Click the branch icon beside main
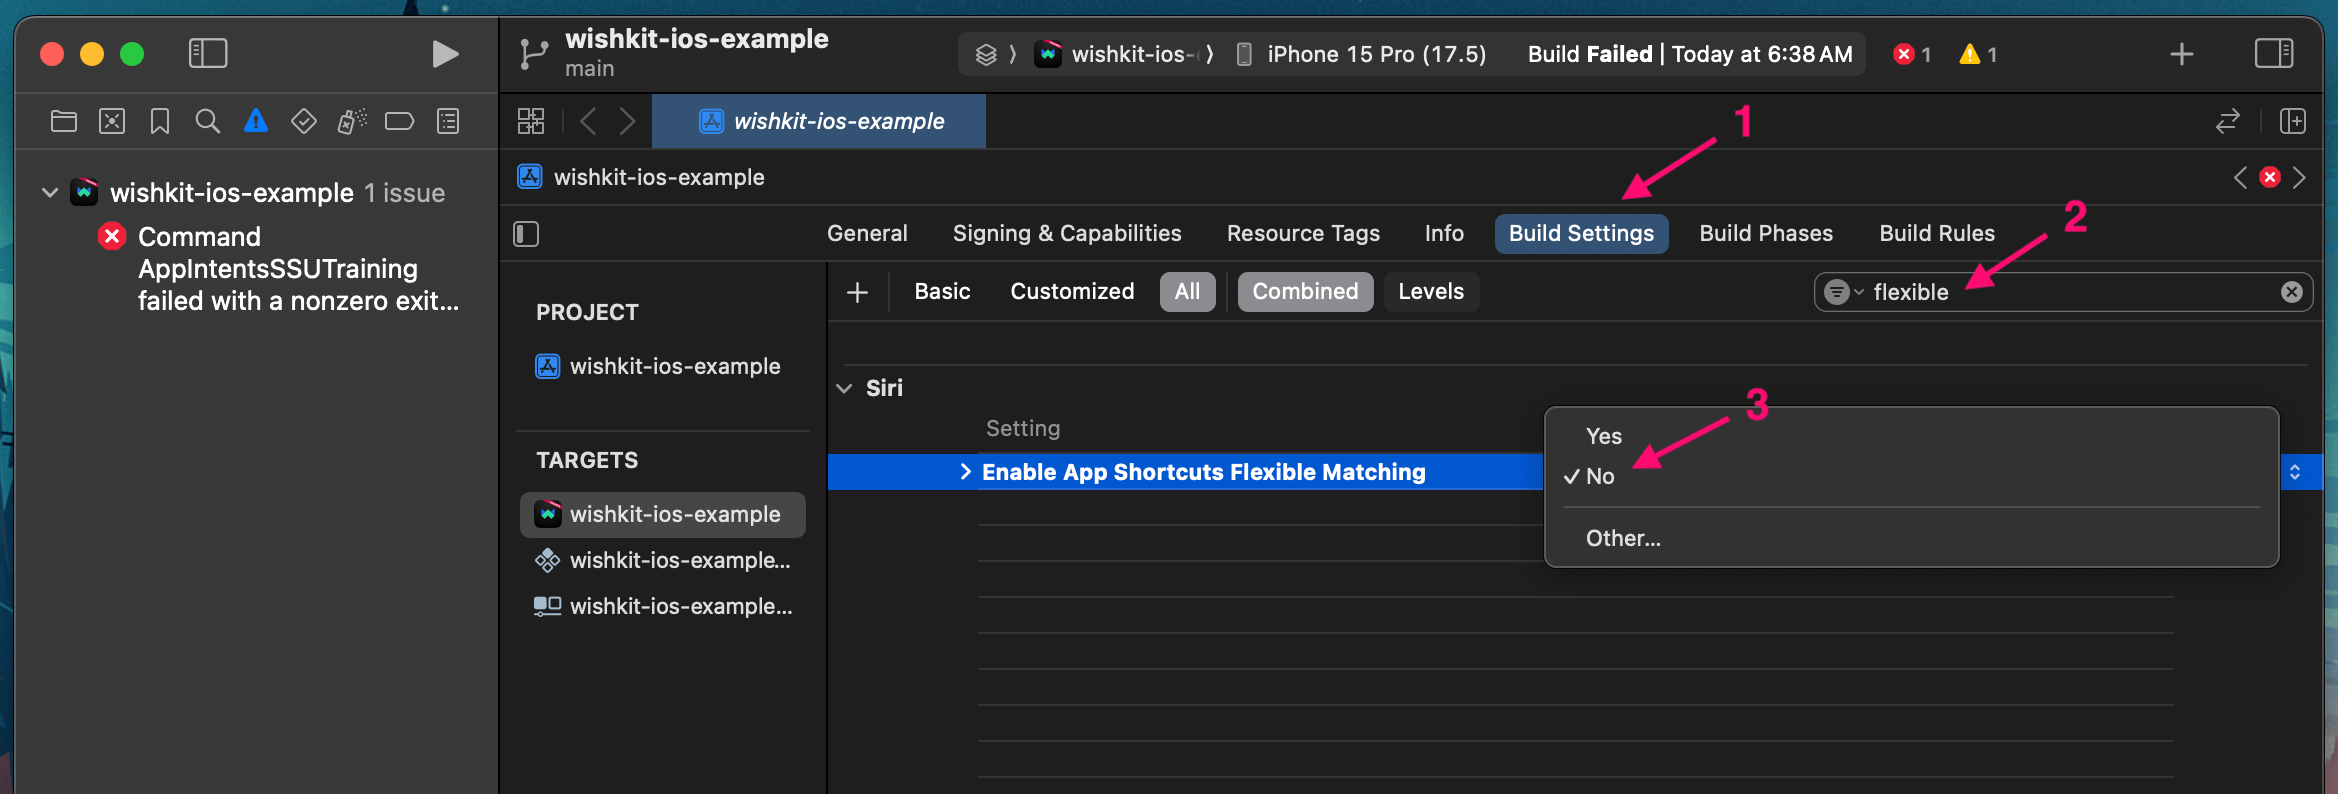The image size is (2338, 794). coord(534,54)
